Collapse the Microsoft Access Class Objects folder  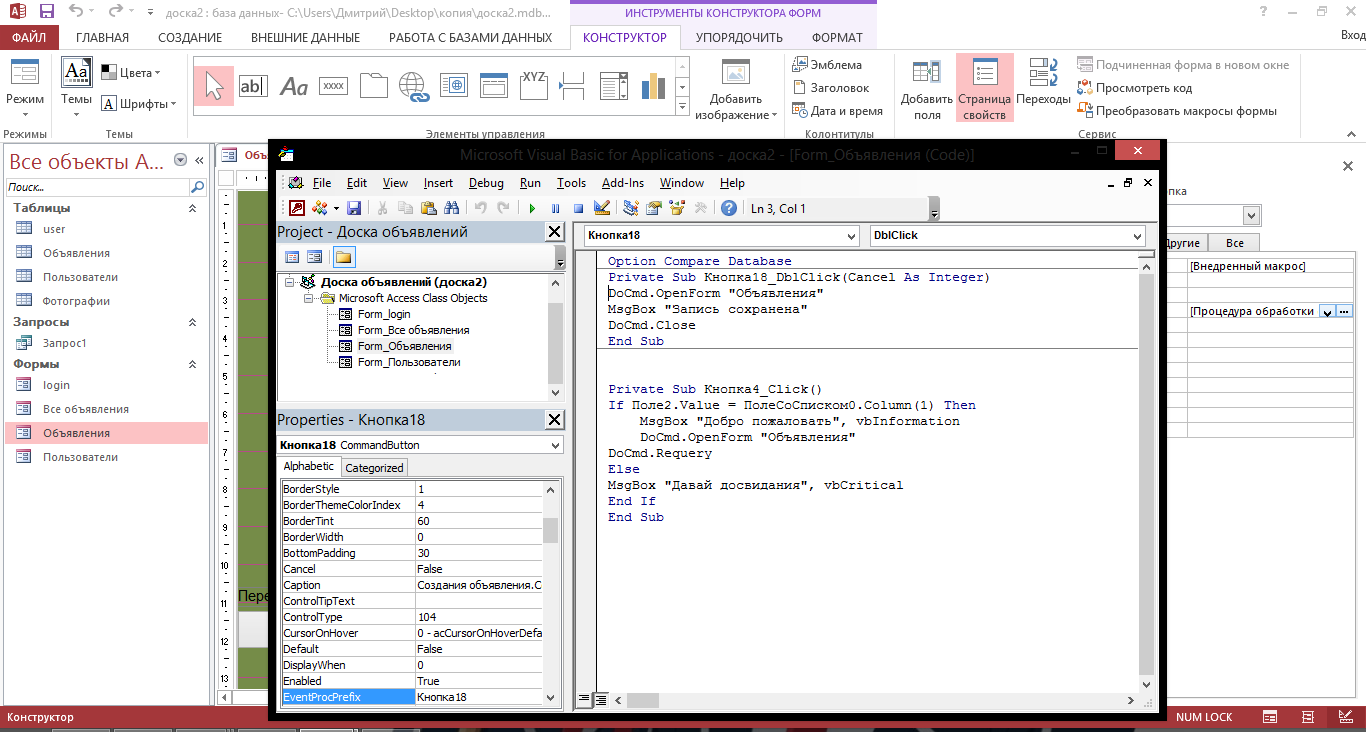[310, 298]
